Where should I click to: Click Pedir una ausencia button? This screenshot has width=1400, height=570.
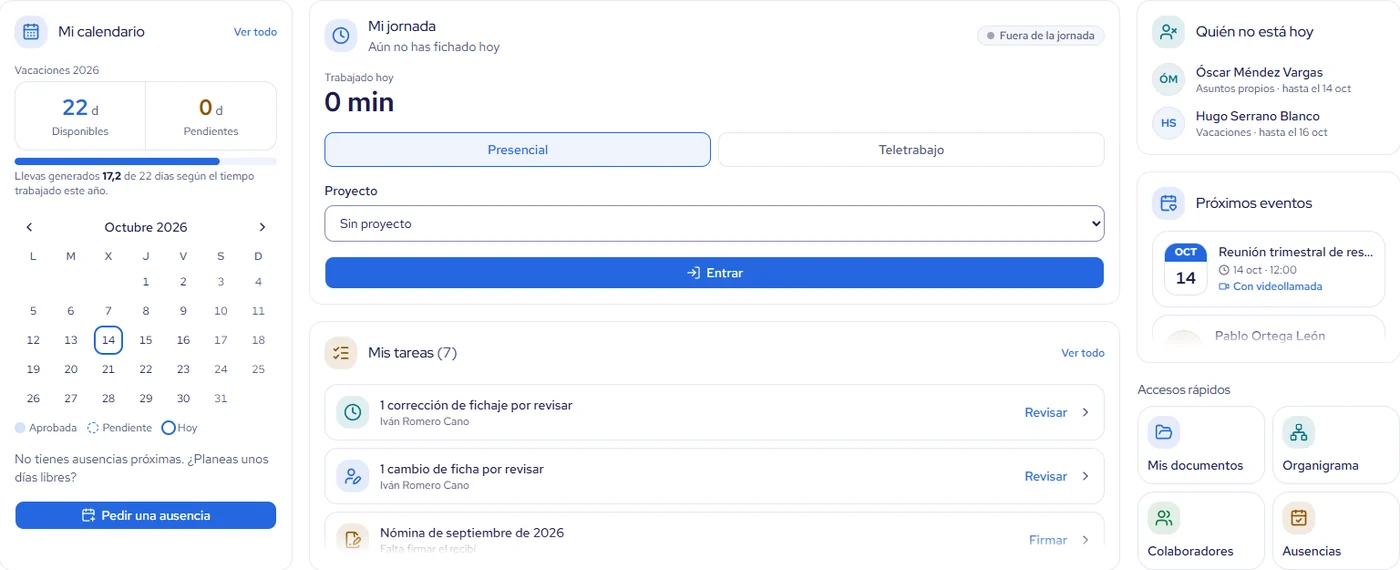pyautogui.click(x=145, y=515)
